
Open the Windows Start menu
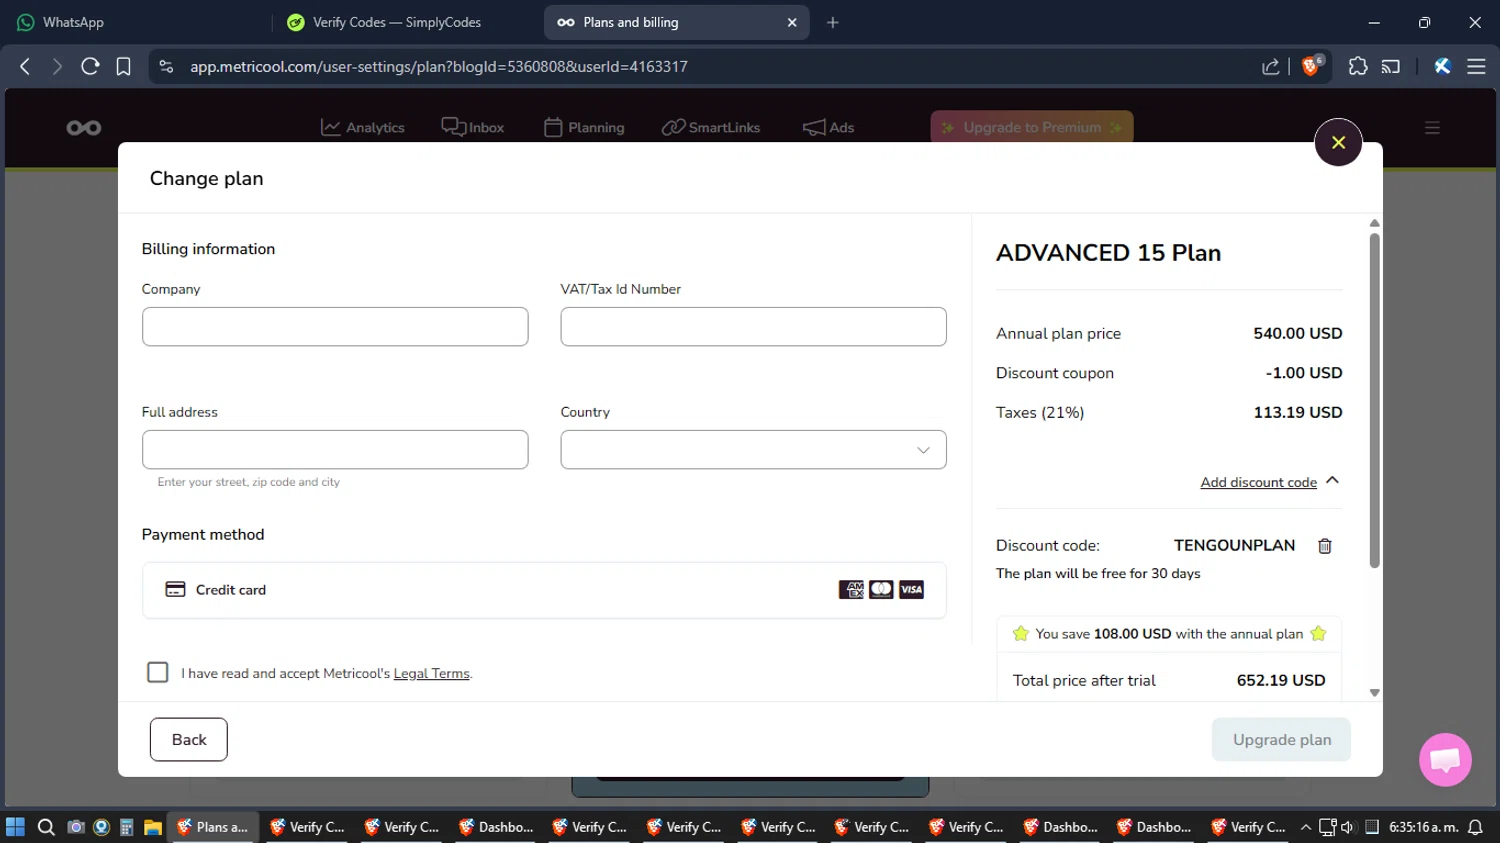[15, 827]
